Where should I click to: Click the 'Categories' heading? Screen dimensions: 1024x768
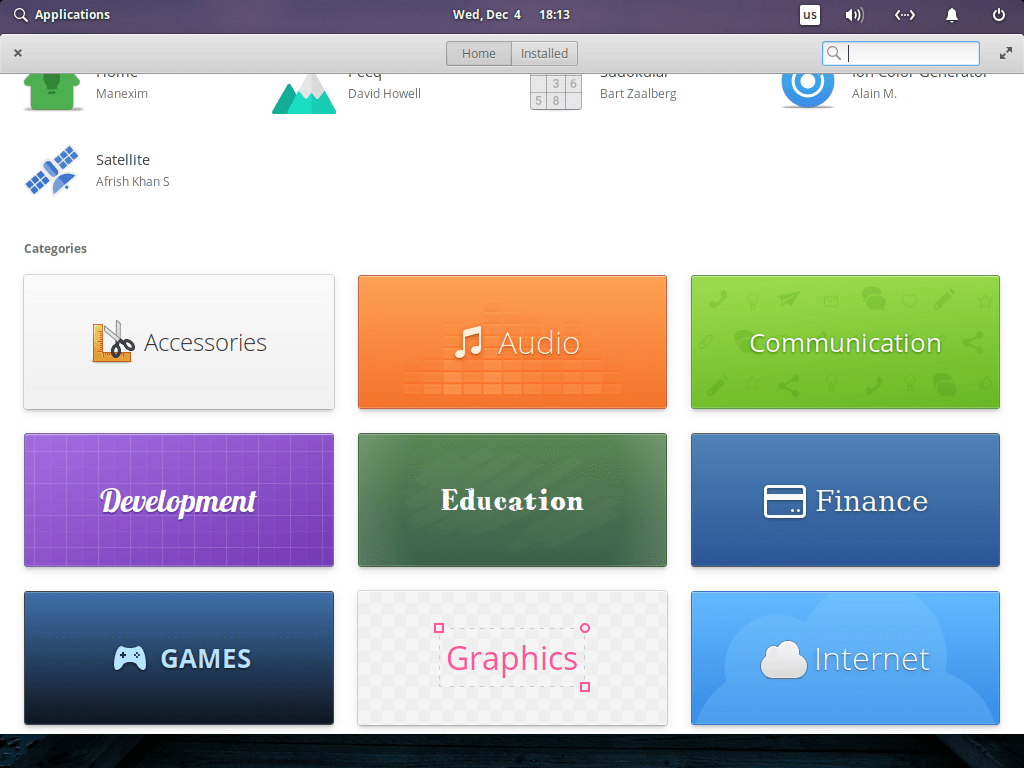pos(56,248)
